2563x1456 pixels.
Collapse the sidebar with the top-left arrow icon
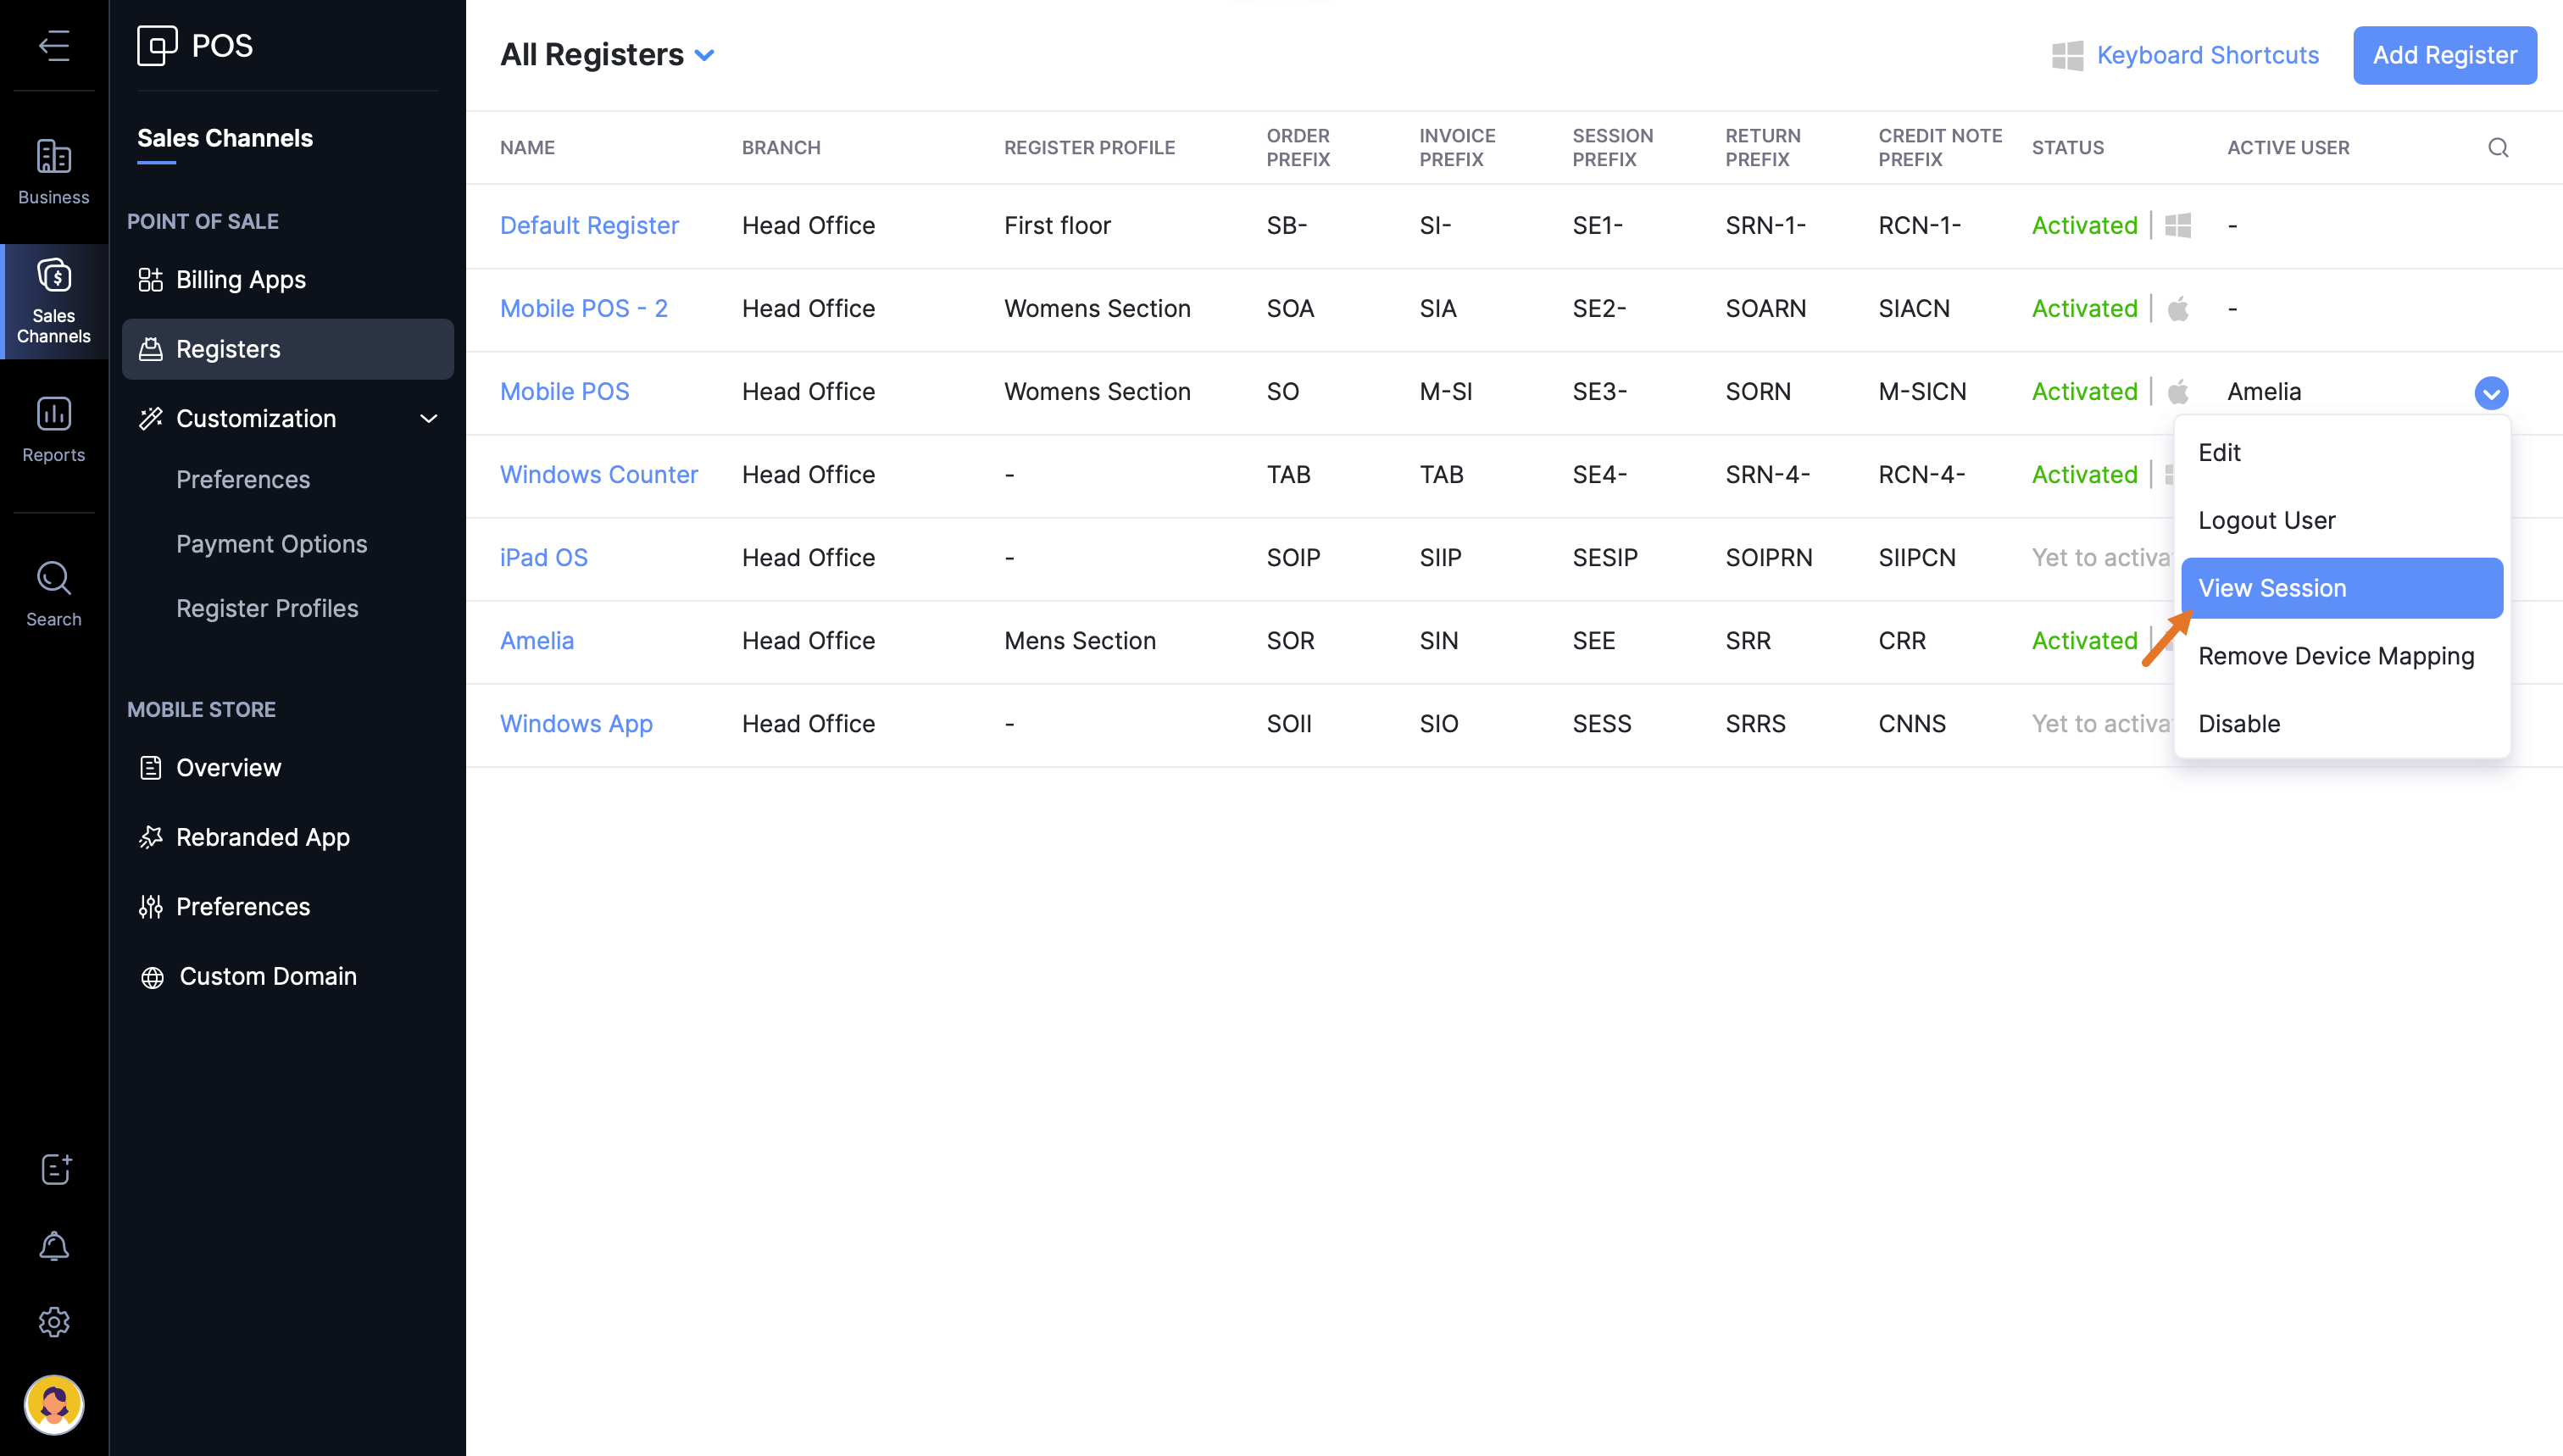click(x=54, y=45)
